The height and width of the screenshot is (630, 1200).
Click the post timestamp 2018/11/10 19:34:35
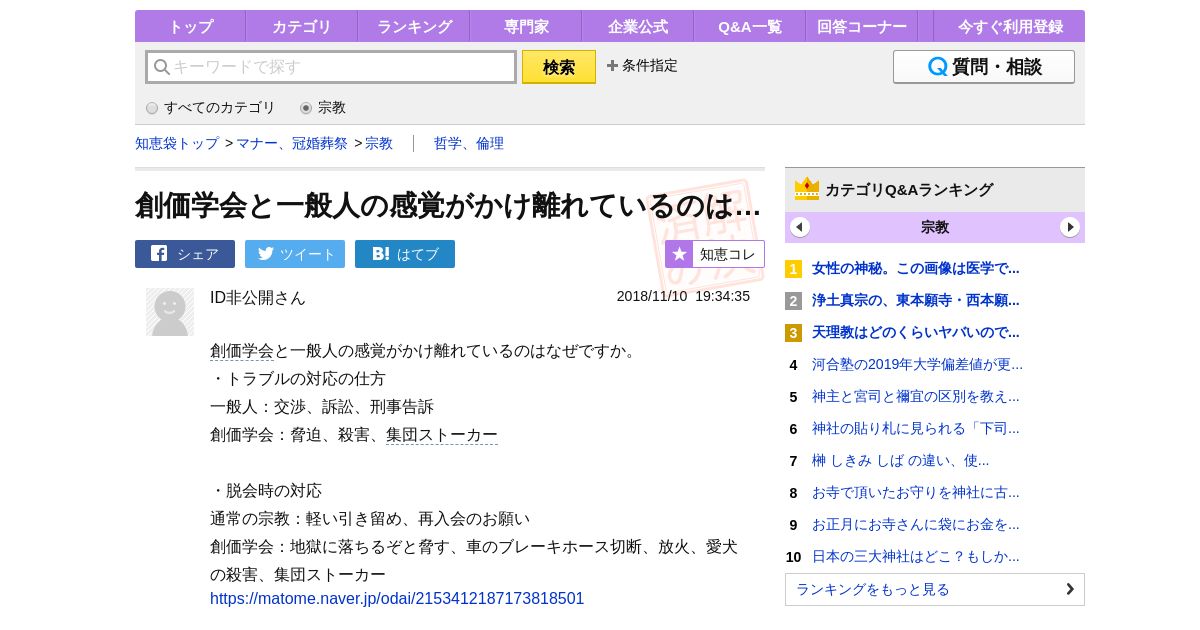683,296
